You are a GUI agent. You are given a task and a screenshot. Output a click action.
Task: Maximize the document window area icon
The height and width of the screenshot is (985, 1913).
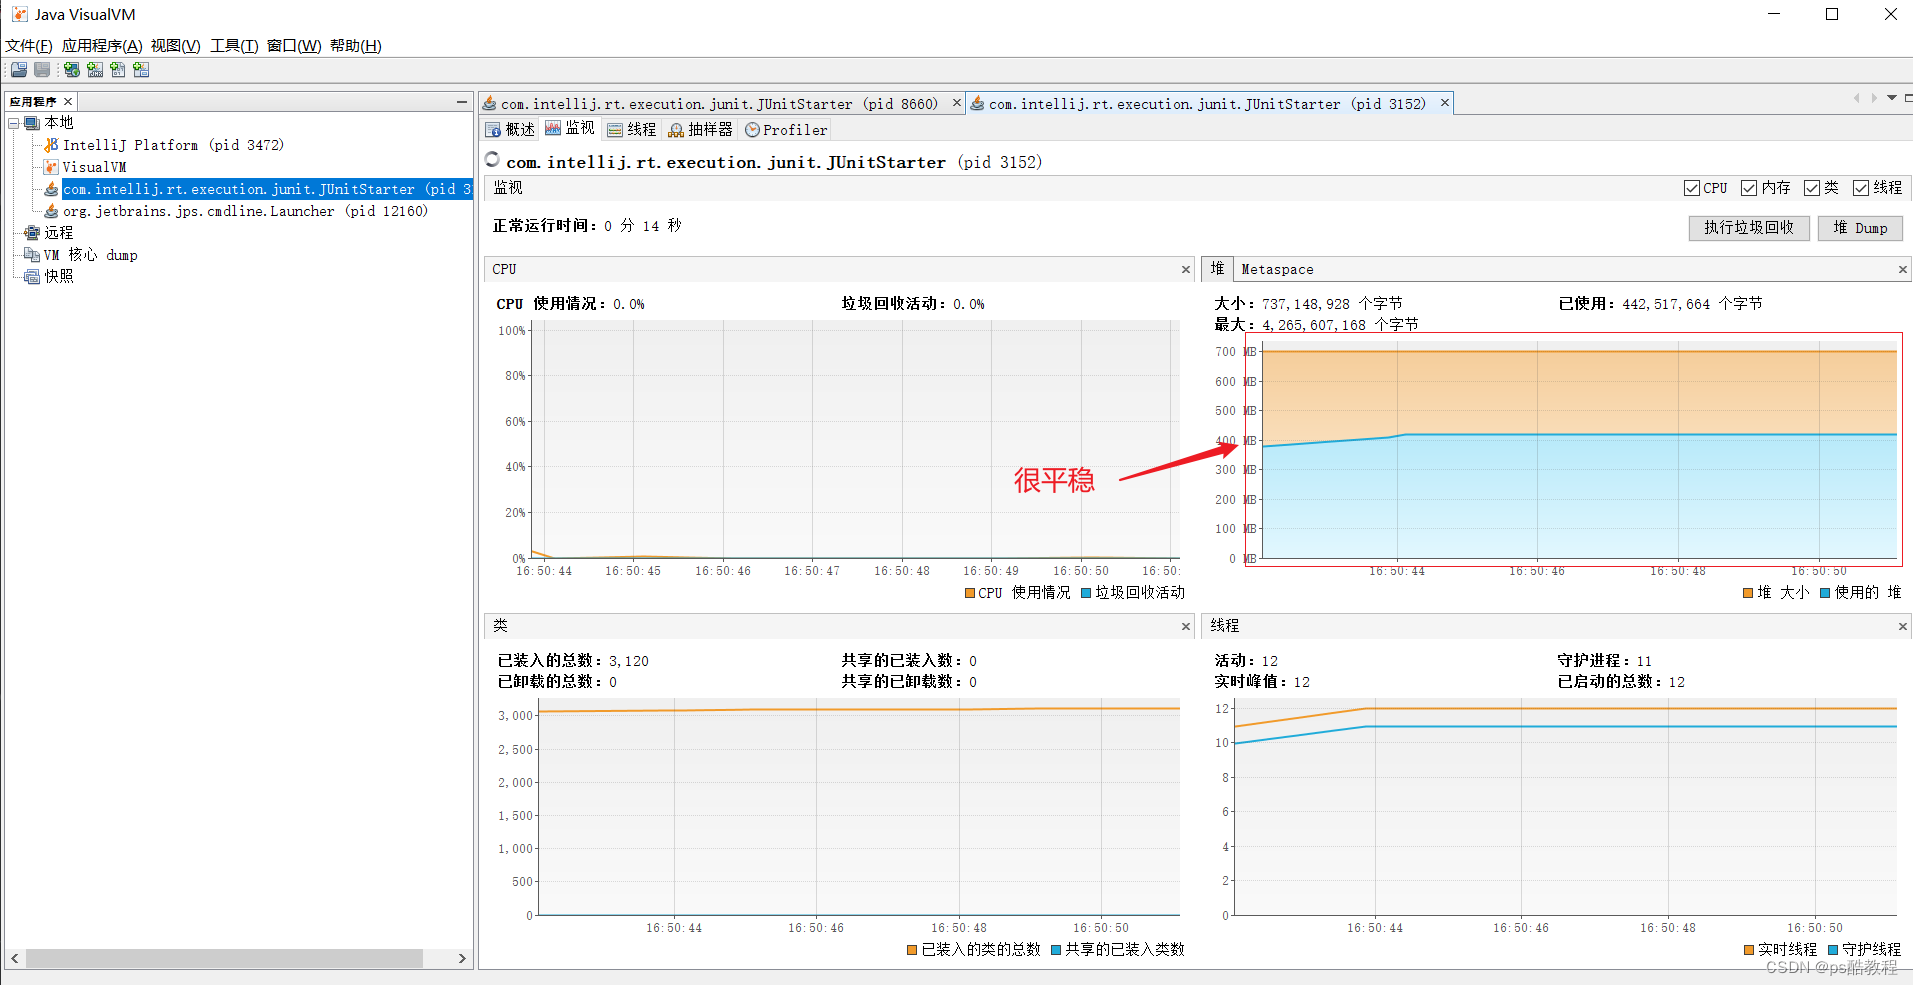point(1908,98)
